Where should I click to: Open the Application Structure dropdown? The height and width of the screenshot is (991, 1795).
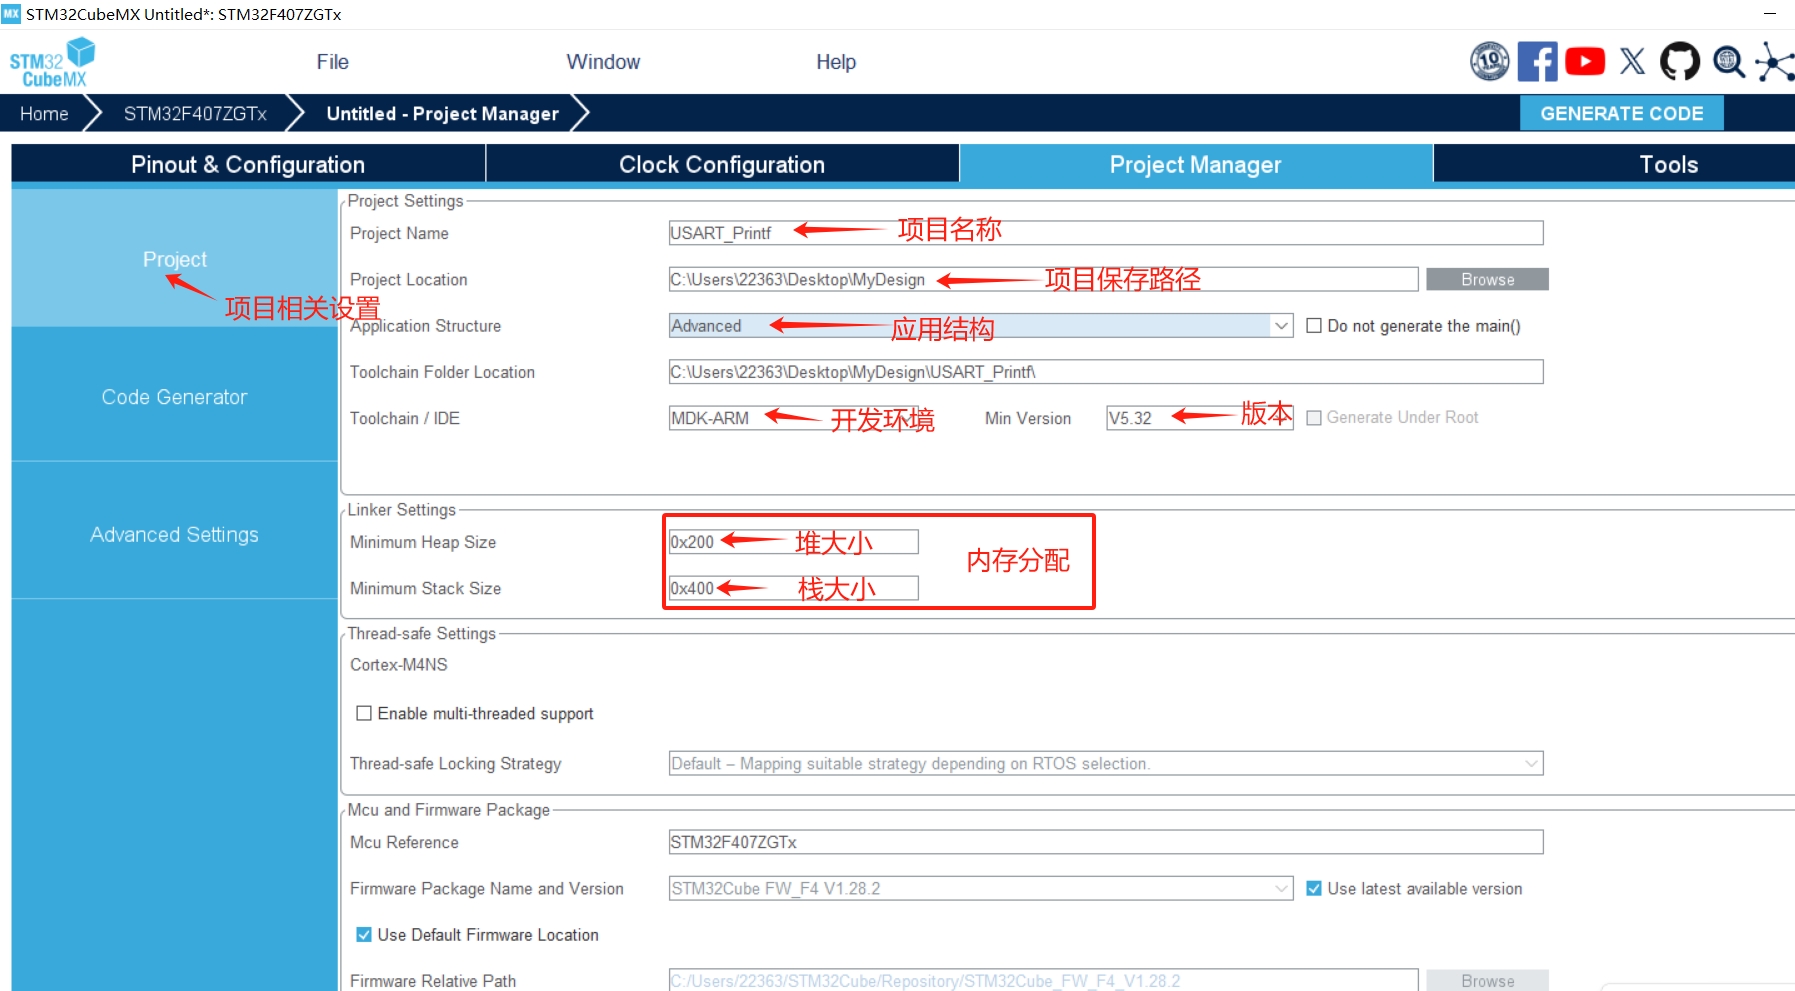(1283, 325)
